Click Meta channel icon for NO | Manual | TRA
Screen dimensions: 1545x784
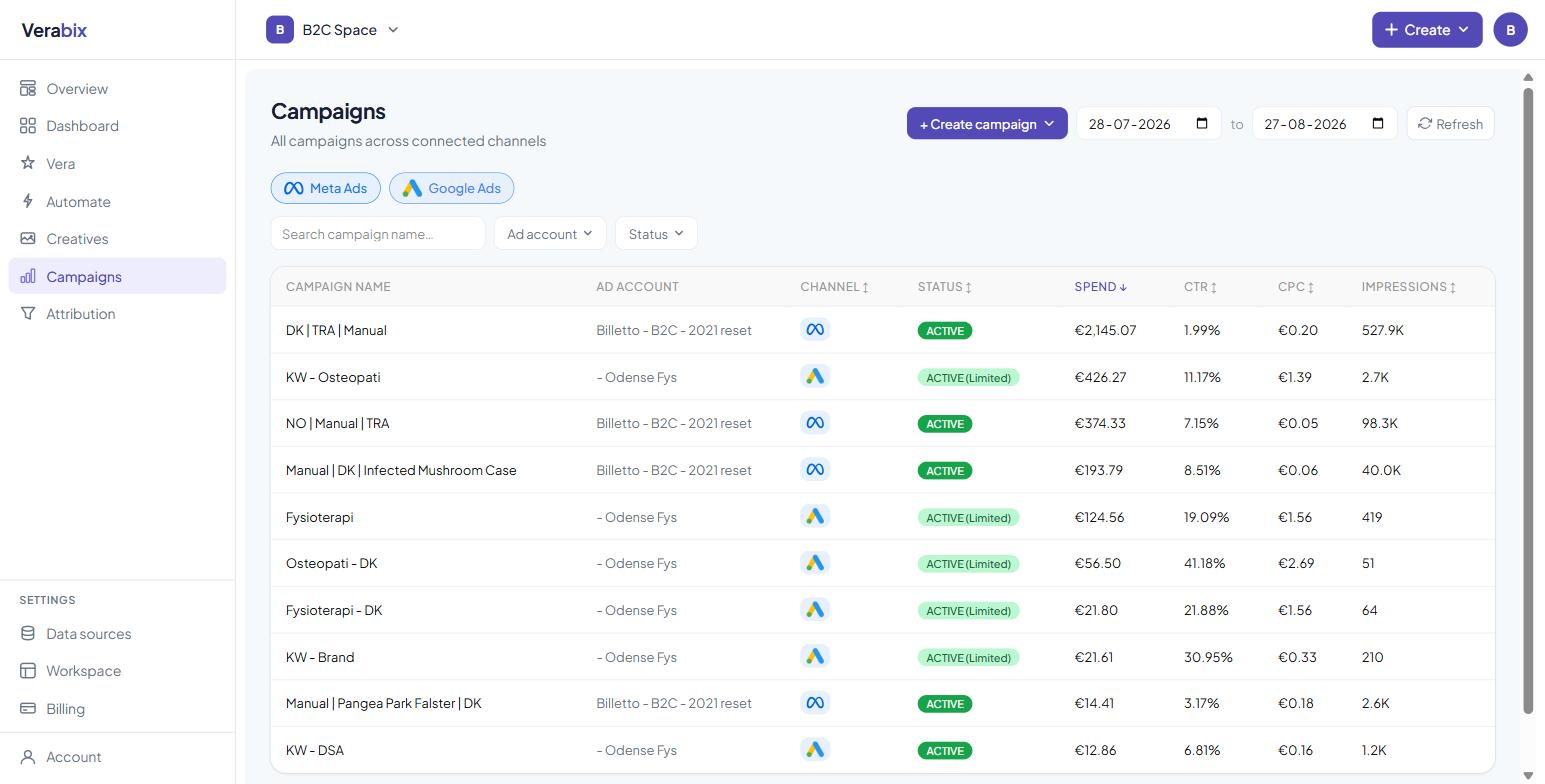(x=815, y=423)
